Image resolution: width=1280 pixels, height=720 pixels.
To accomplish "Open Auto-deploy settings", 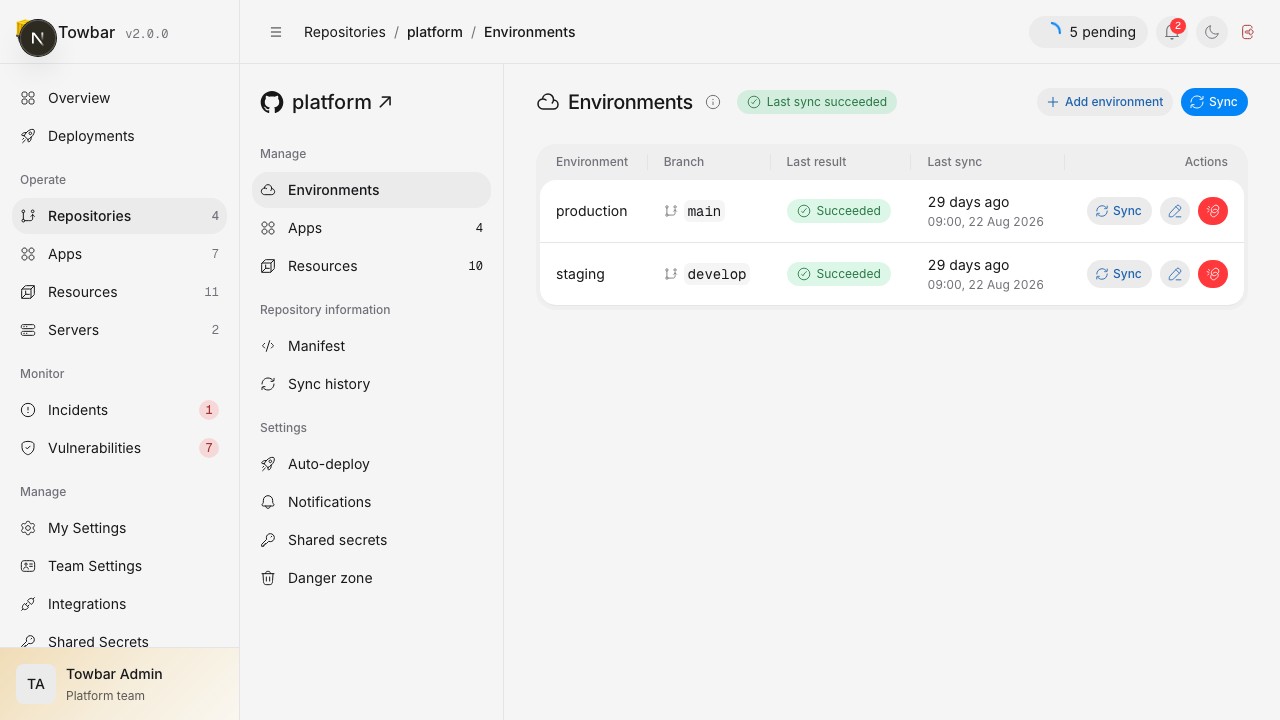I will 372,464.
